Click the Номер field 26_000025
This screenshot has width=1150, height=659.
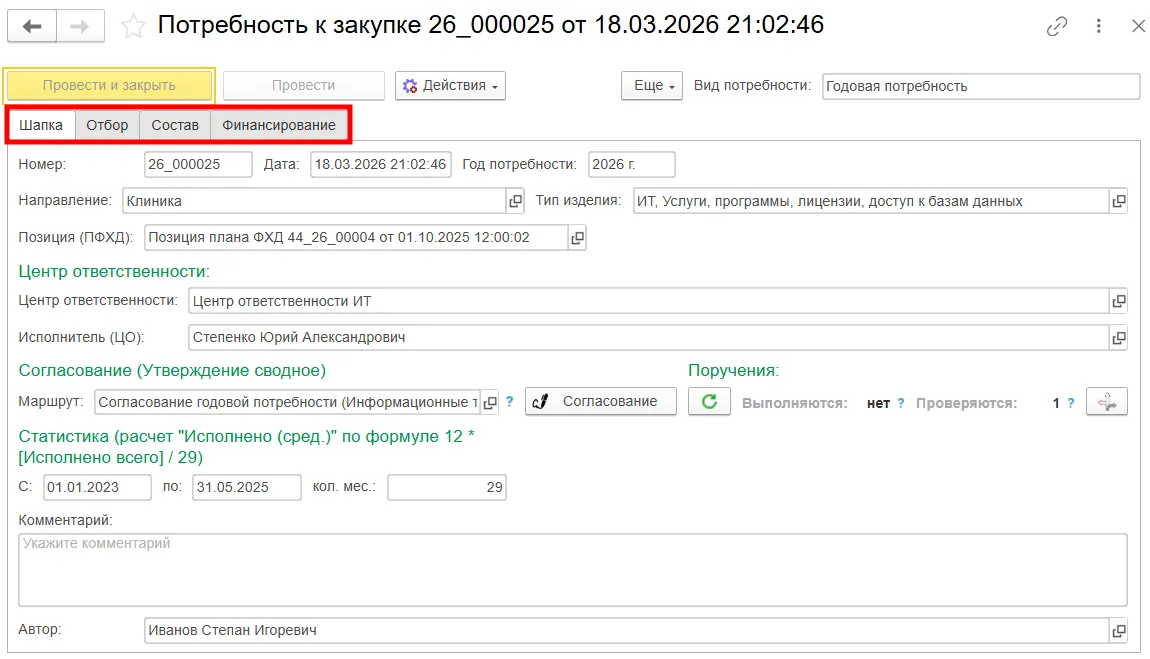198,164
